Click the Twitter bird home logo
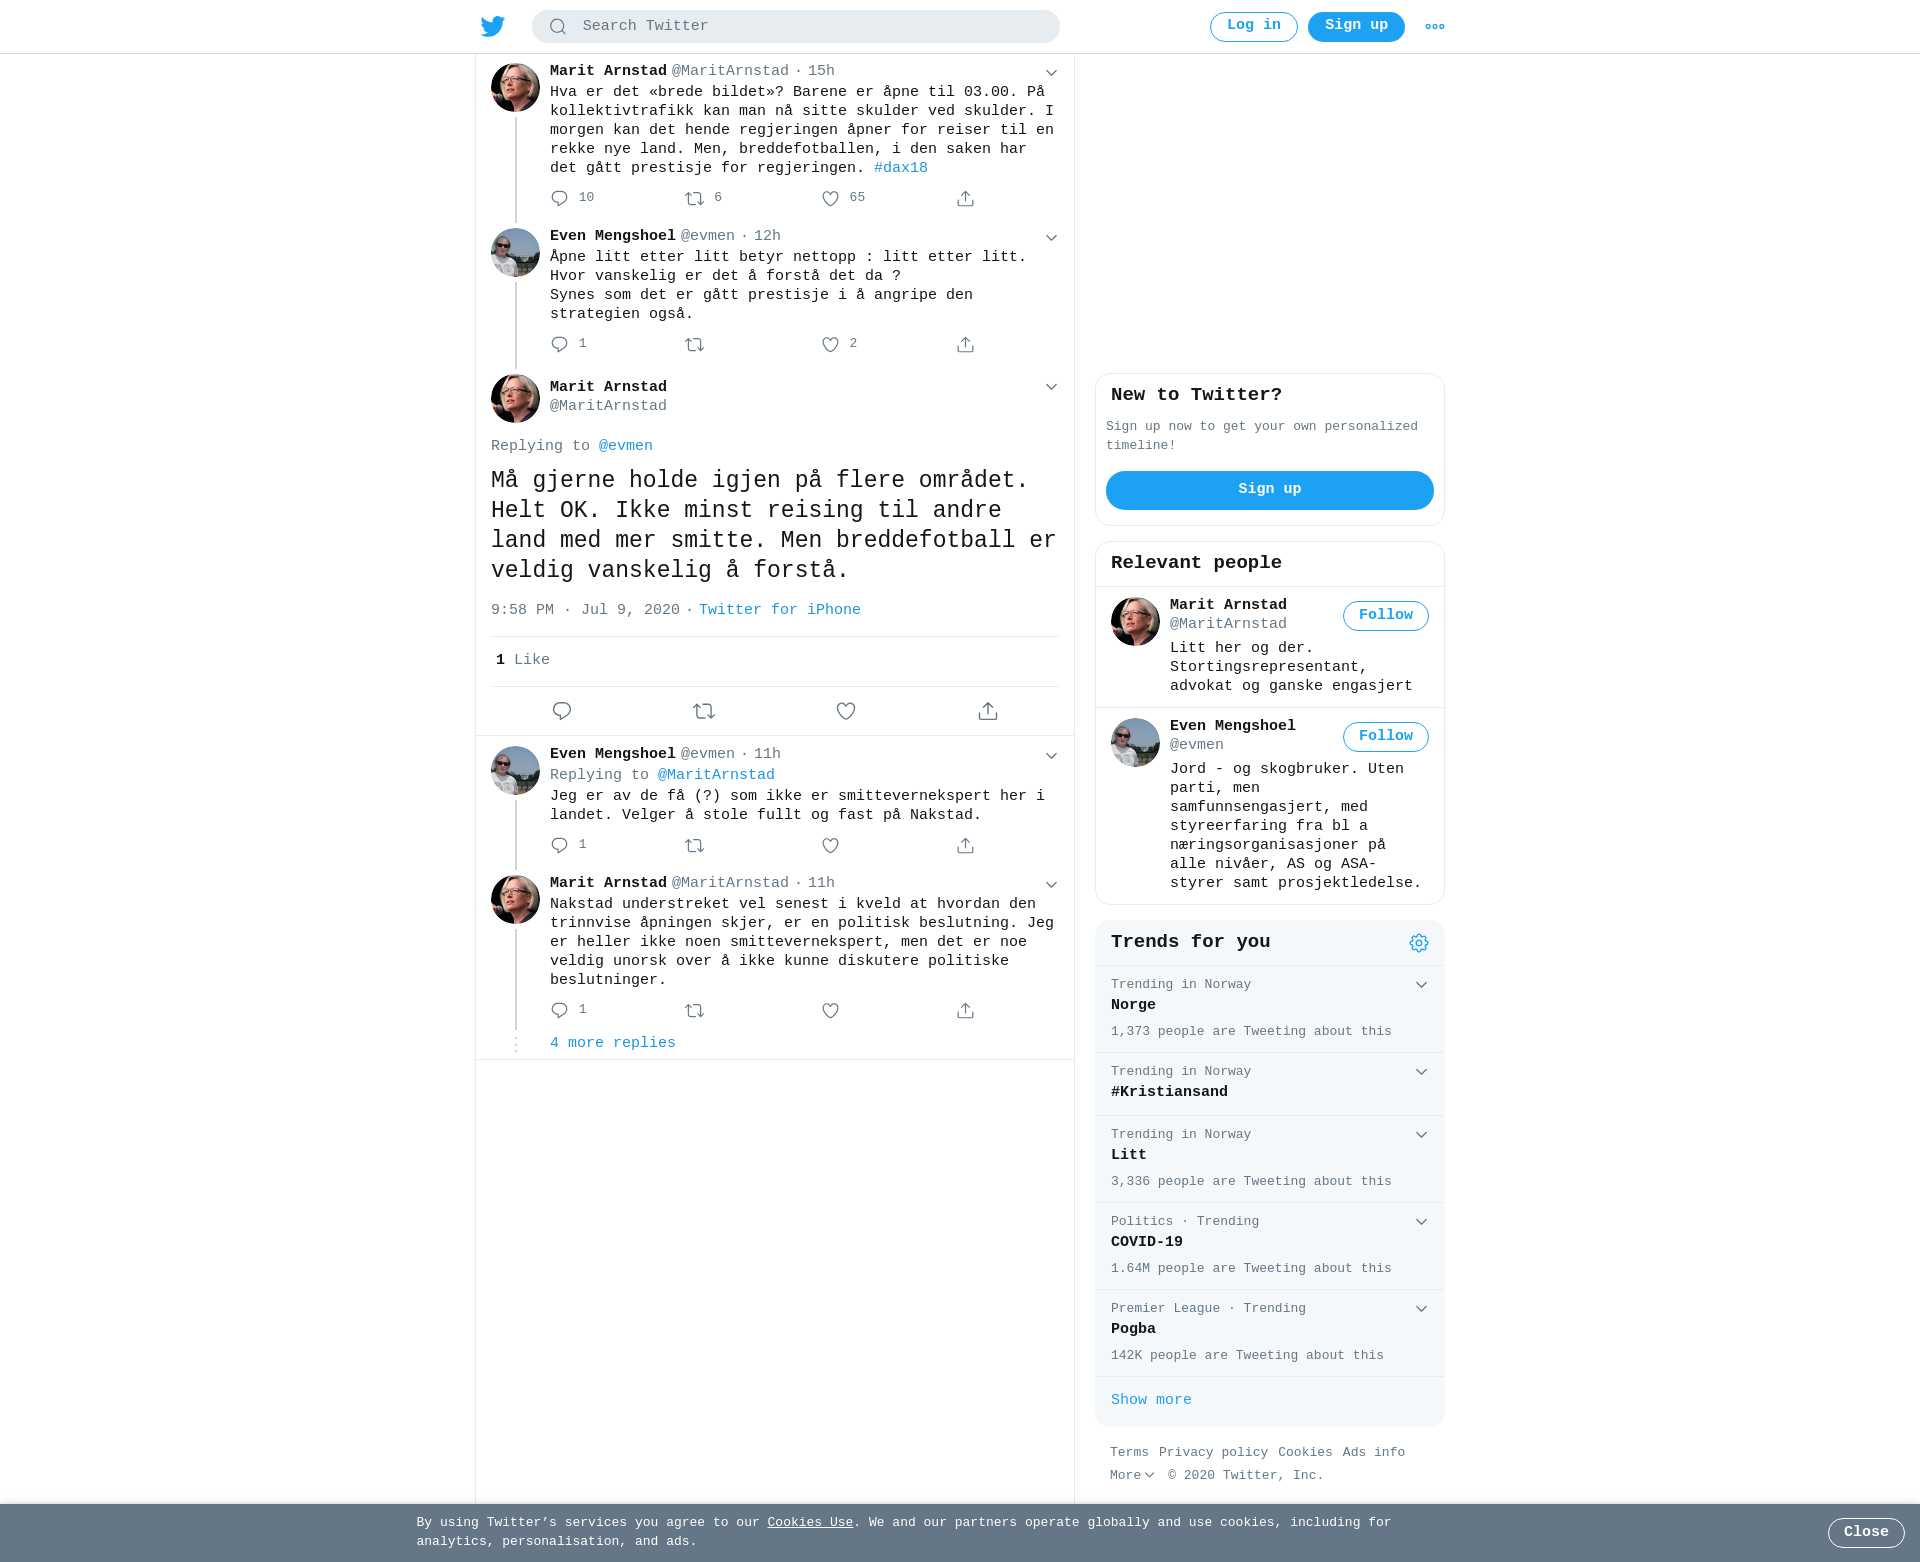This screenshot has width=1920, height=1562. [x=493, y=26]
